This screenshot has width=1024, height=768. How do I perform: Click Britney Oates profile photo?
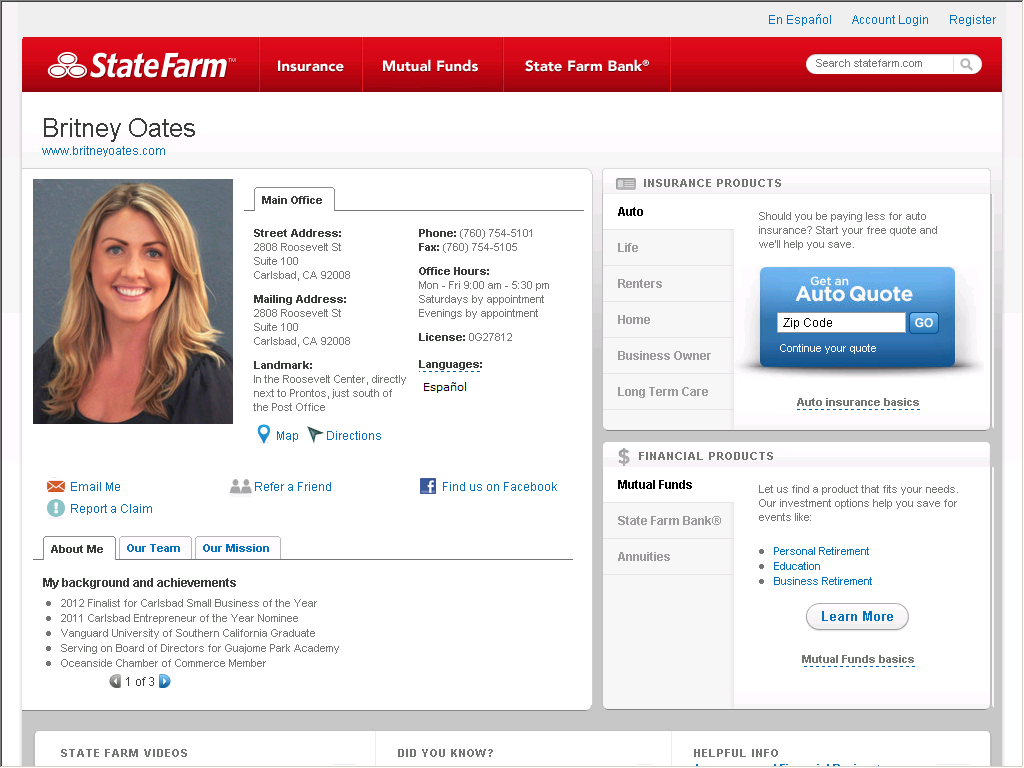point(133,302)
